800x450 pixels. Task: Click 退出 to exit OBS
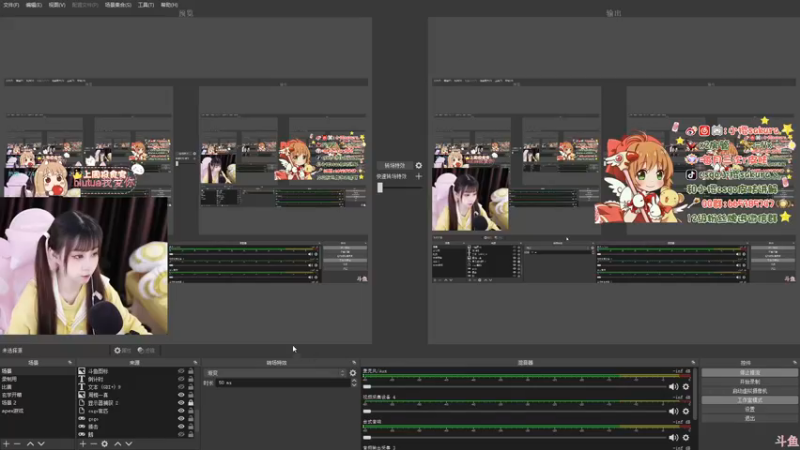click(x=749, y=418)
